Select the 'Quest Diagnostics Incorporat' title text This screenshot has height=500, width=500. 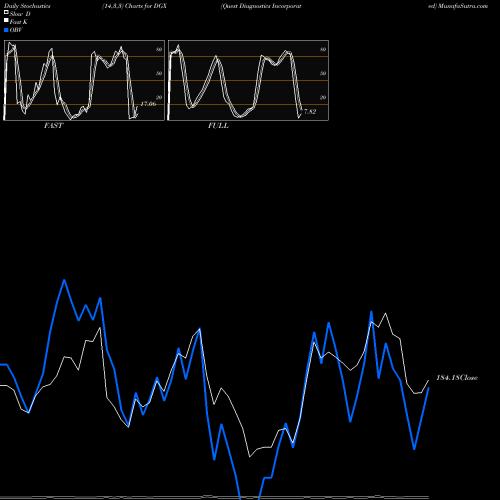click(261, 6)
